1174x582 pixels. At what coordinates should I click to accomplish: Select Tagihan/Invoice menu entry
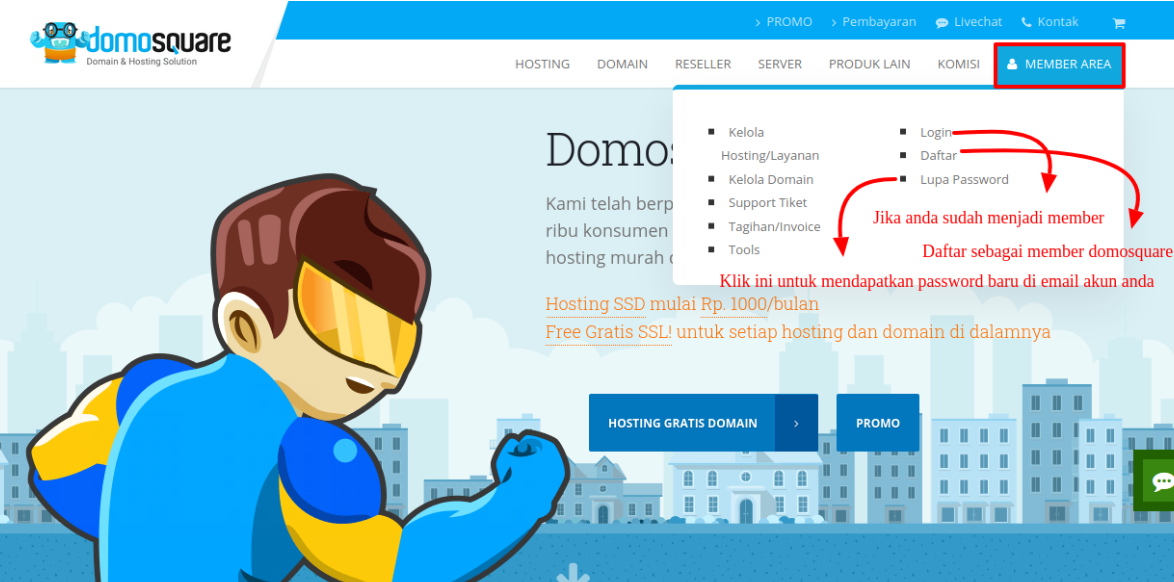point(774,226)
